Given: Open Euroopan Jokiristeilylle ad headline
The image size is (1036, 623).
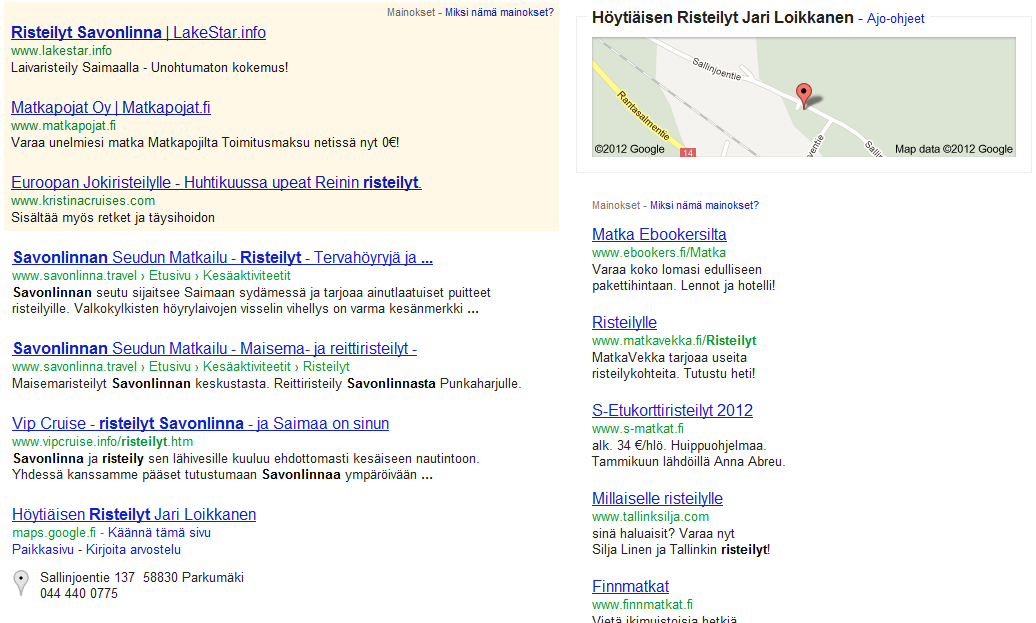Looking at the screenshot, I should point(217,183).
